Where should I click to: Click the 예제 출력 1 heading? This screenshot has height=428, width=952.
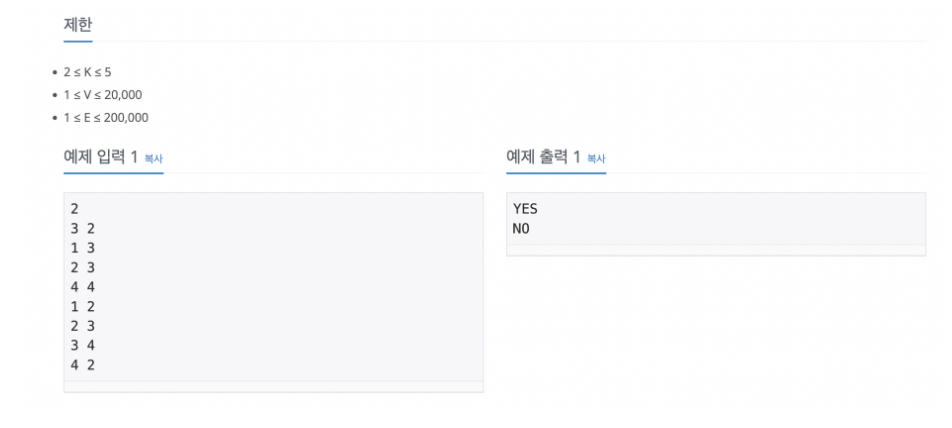(543, 157)
